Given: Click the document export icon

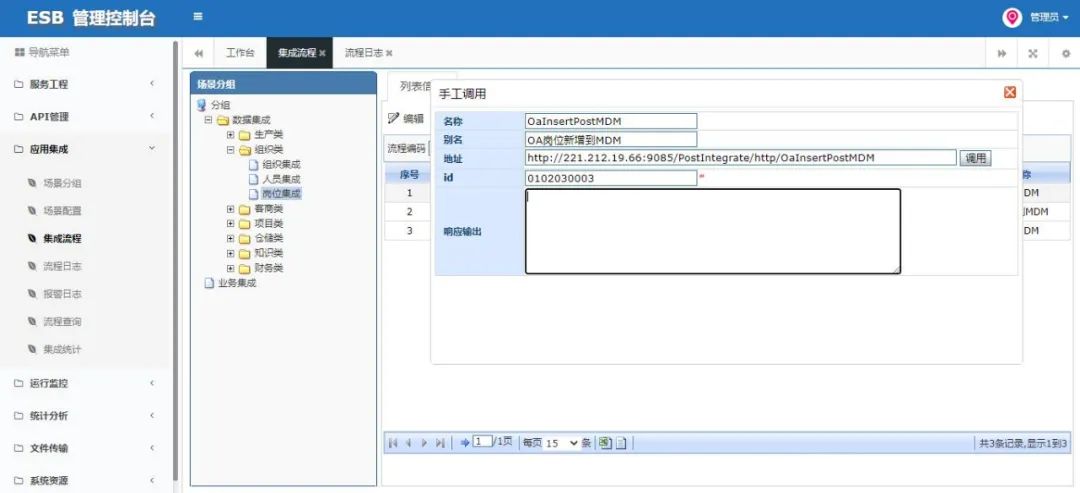Looking at the screenshot, I should (621, 443).
